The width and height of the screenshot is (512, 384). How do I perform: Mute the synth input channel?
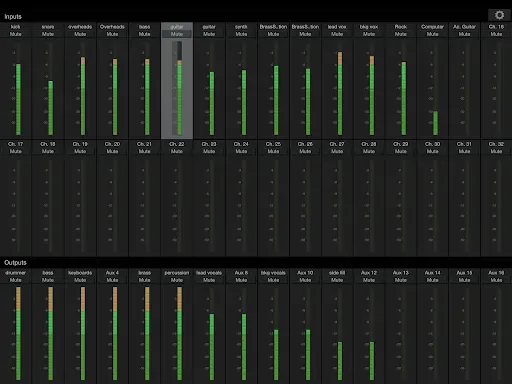(241, 34)
